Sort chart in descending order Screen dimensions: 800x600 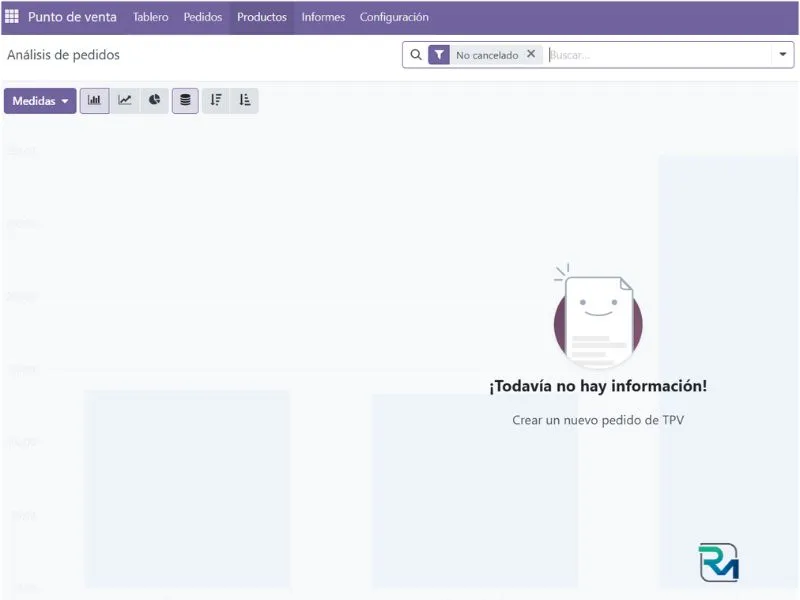click(x=216, y=100)
